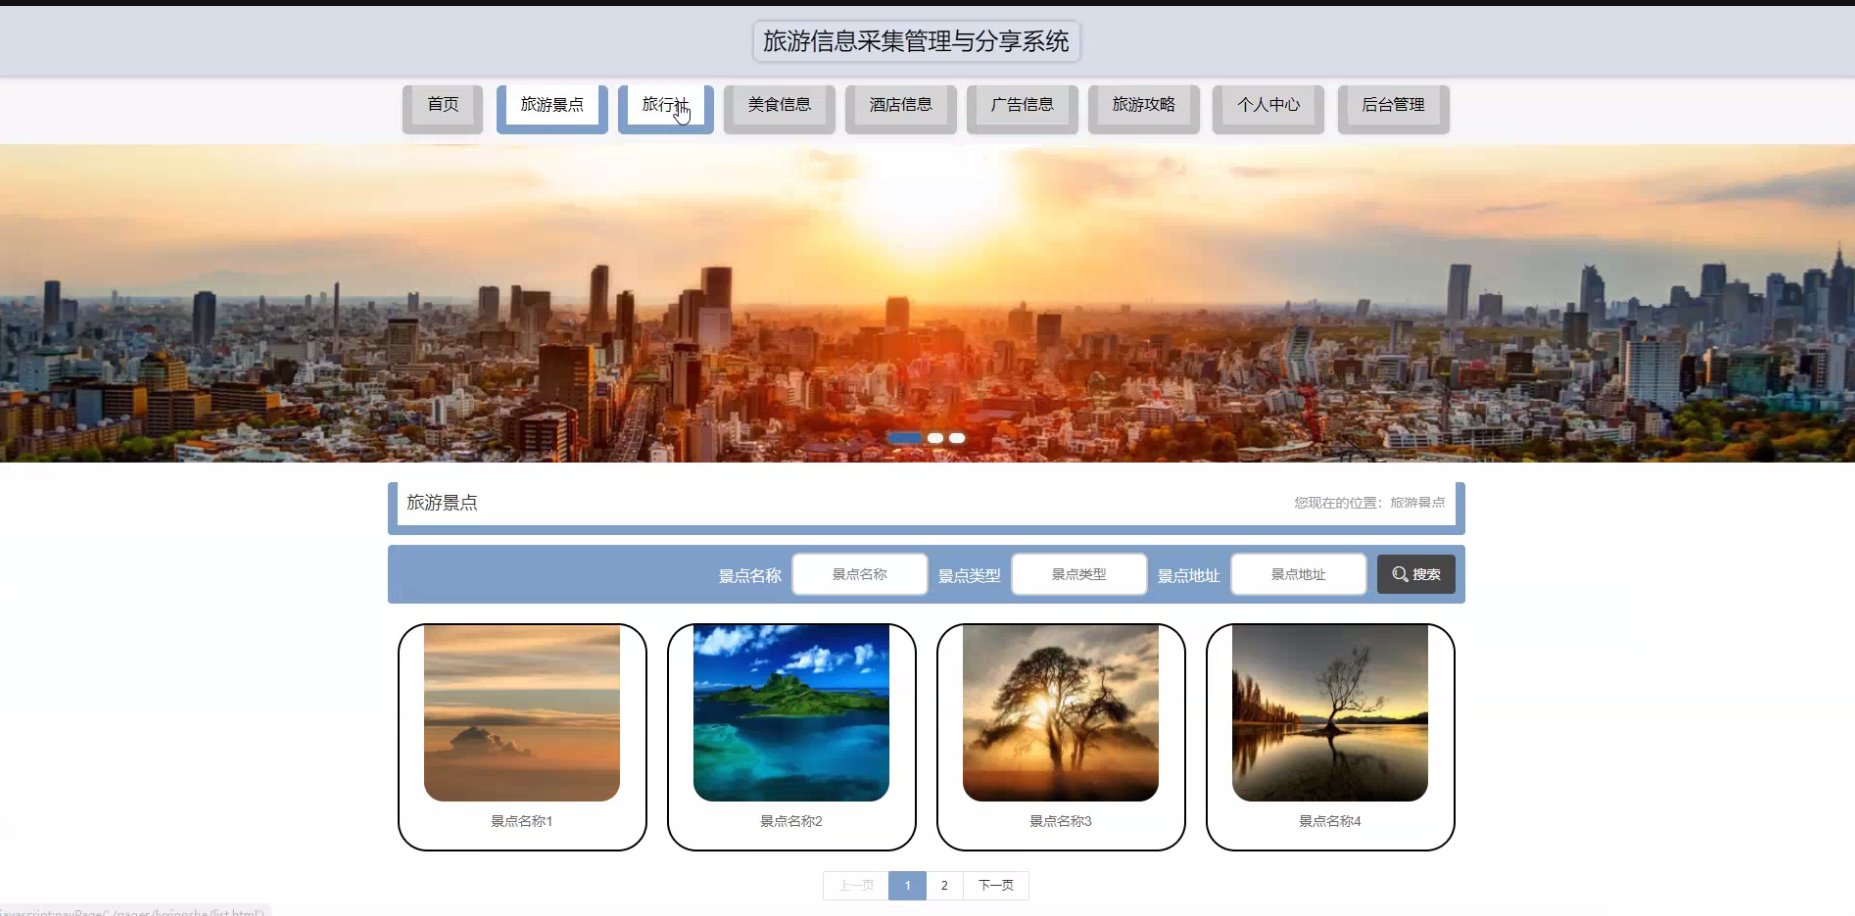
Task: Go to the 广告信息 page
Action: coord(1021,104)
